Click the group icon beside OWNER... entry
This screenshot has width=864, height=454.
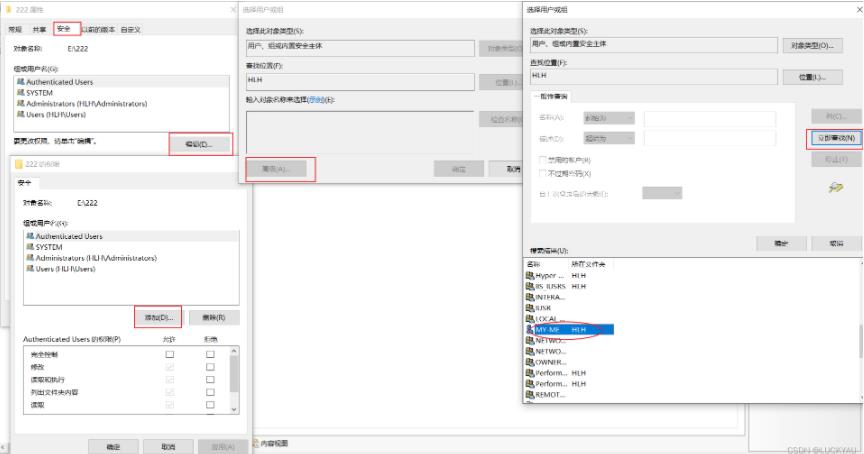[530, 362]
